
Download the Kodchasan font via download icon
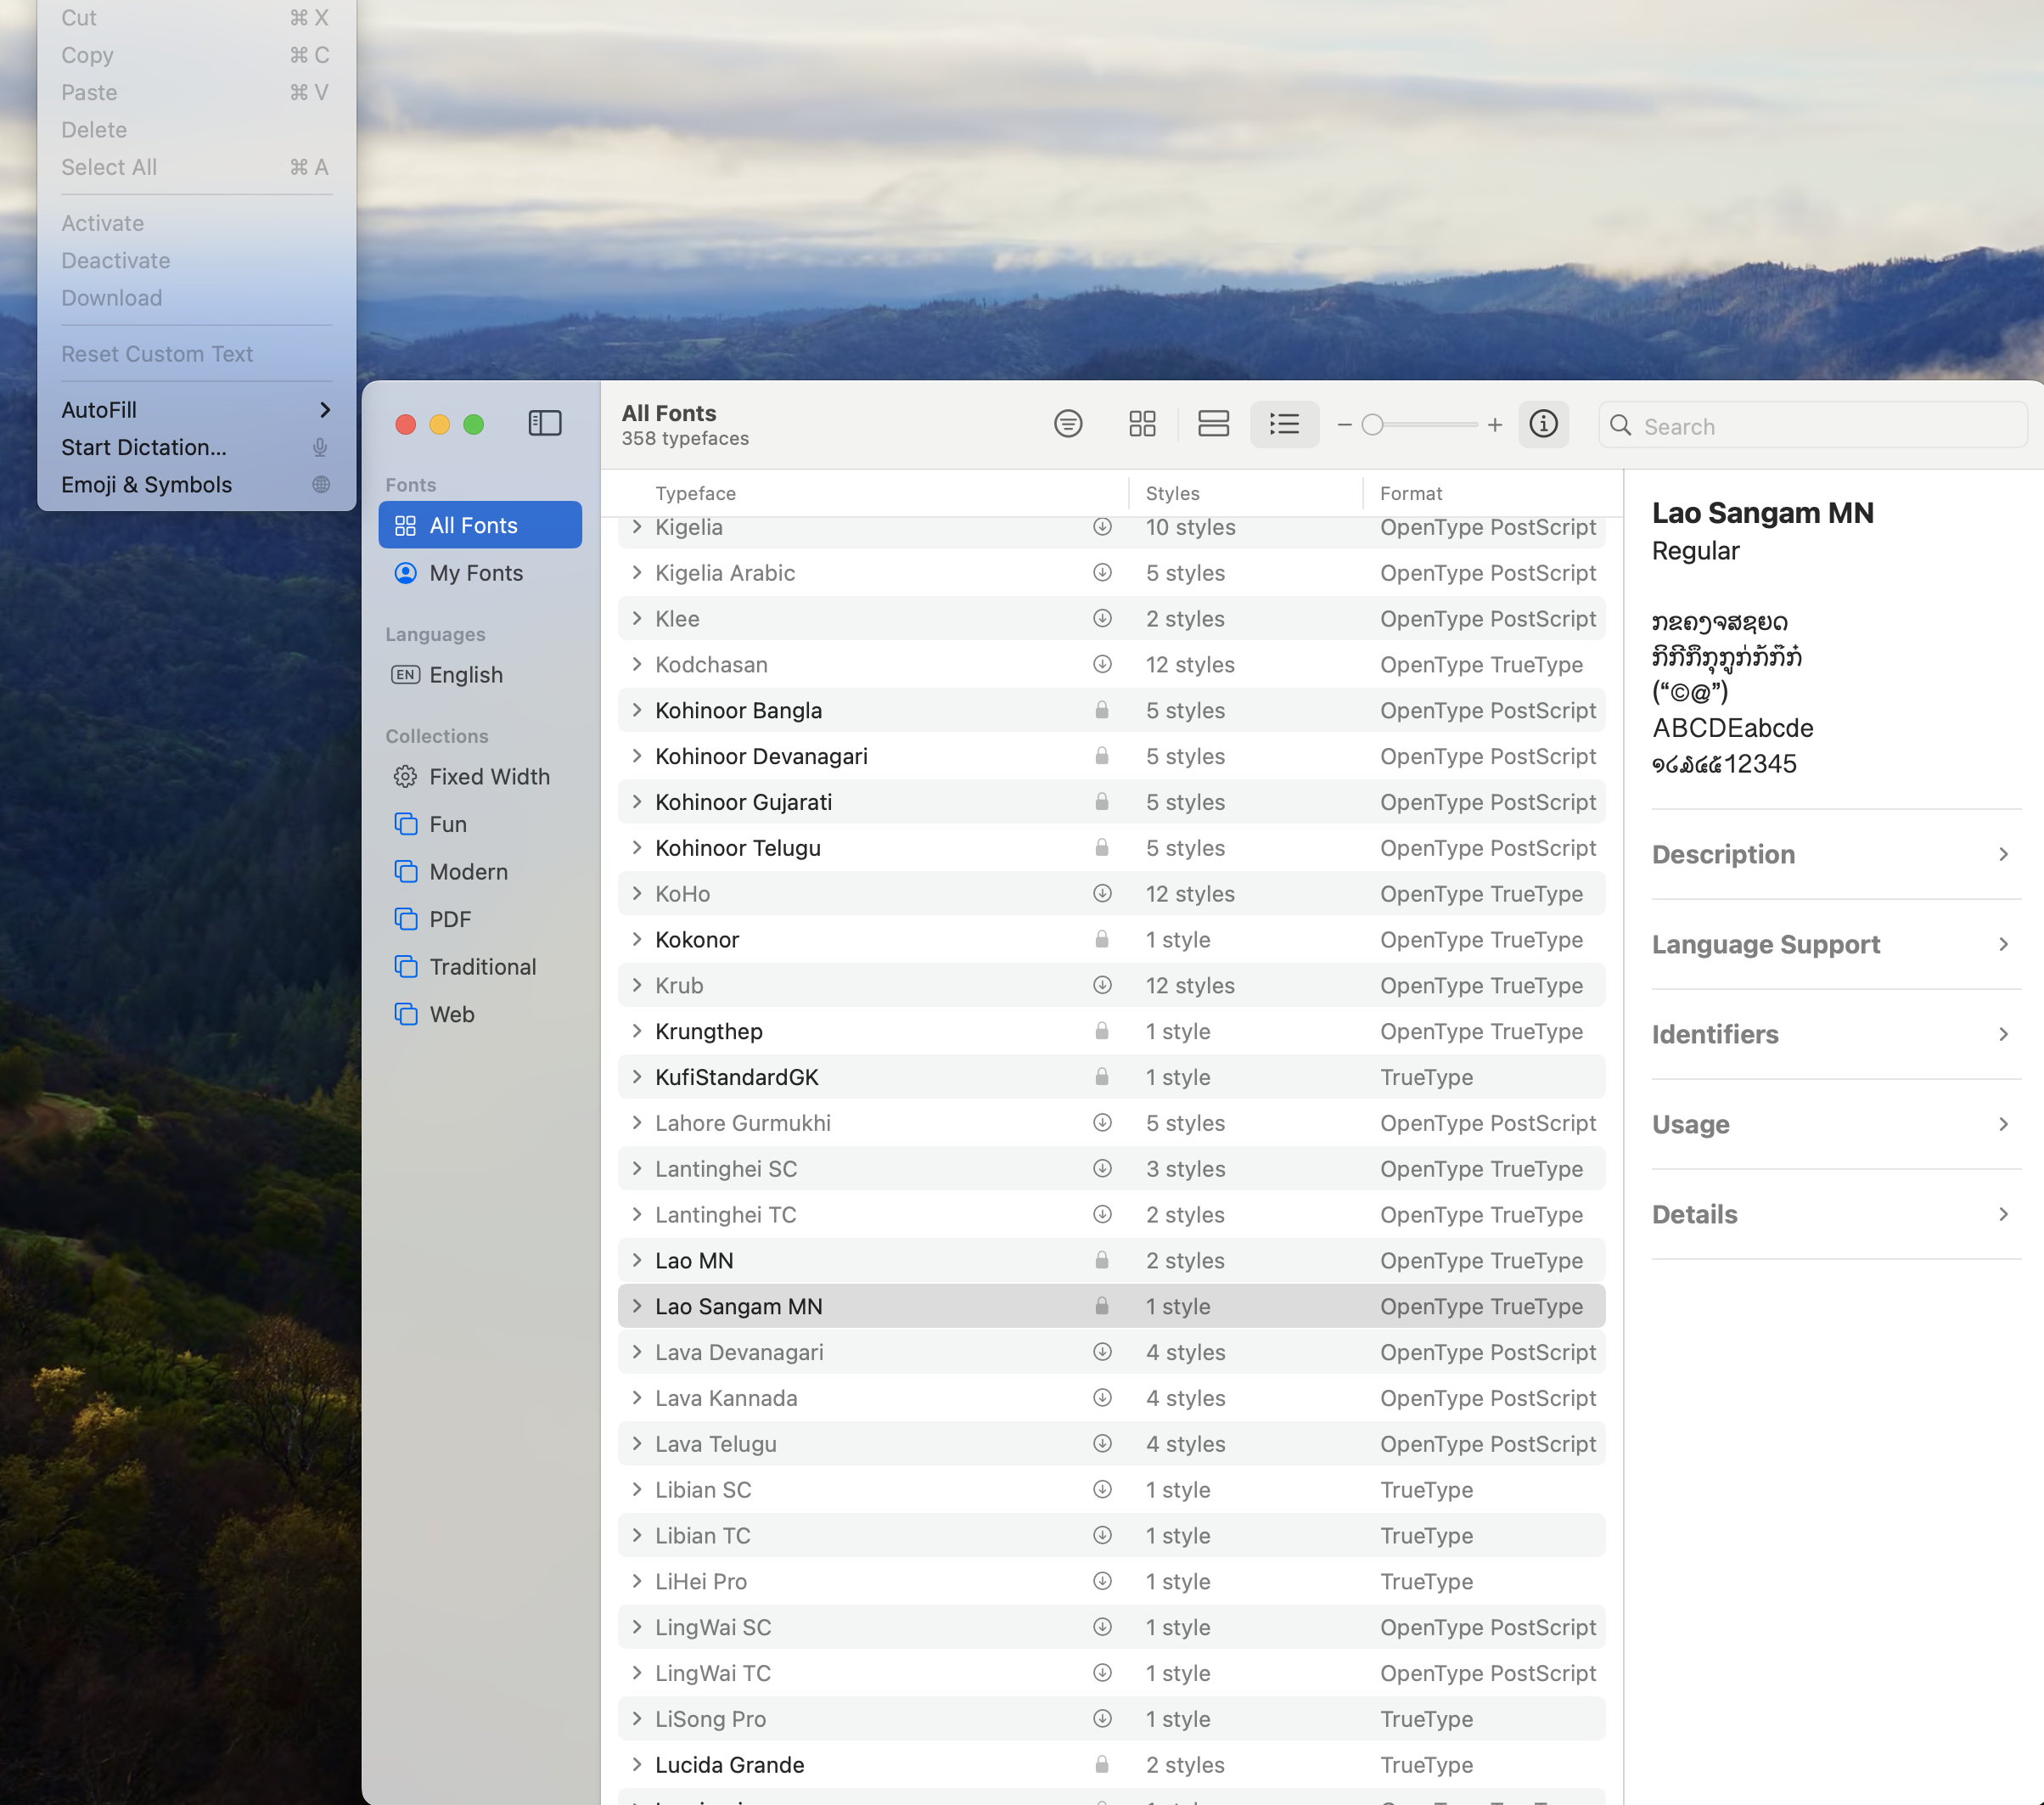pos(1102,664)
